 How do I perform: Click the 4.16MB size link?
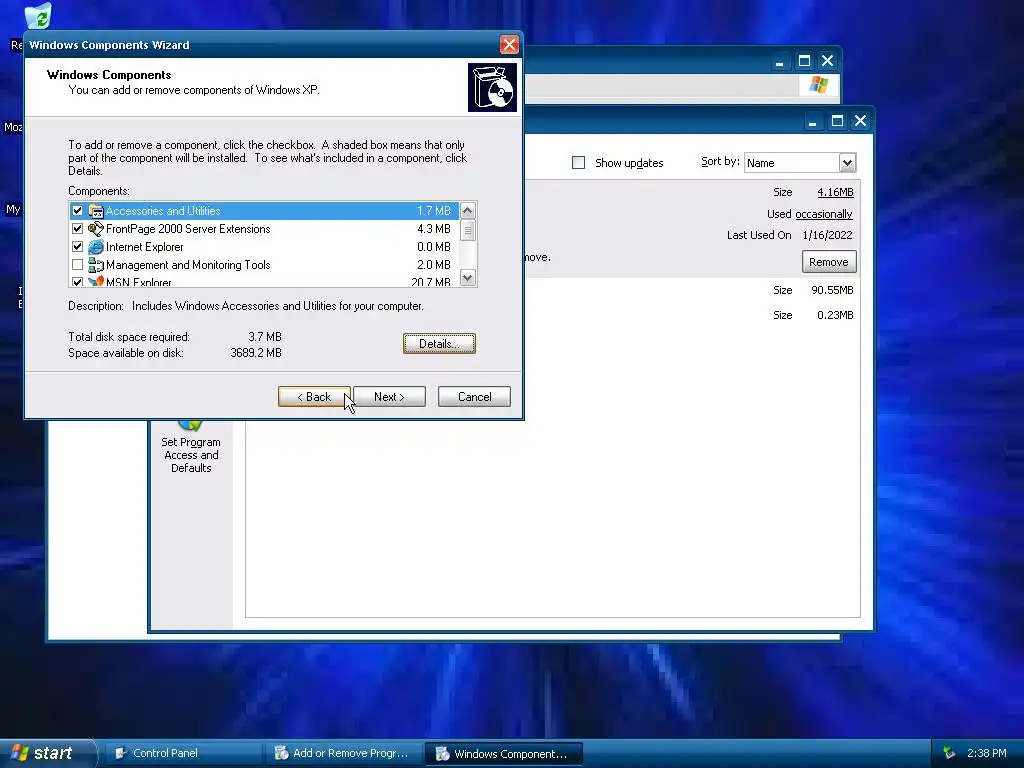tap(835, 192)
